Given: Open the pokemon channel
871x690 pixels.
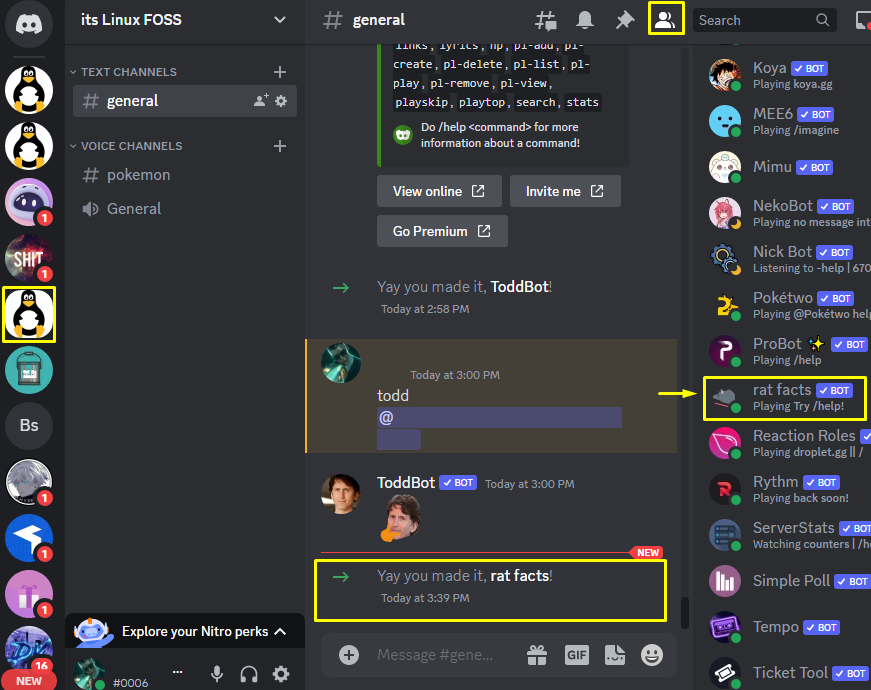Looking at the screenshot, I should pos(184,175).
